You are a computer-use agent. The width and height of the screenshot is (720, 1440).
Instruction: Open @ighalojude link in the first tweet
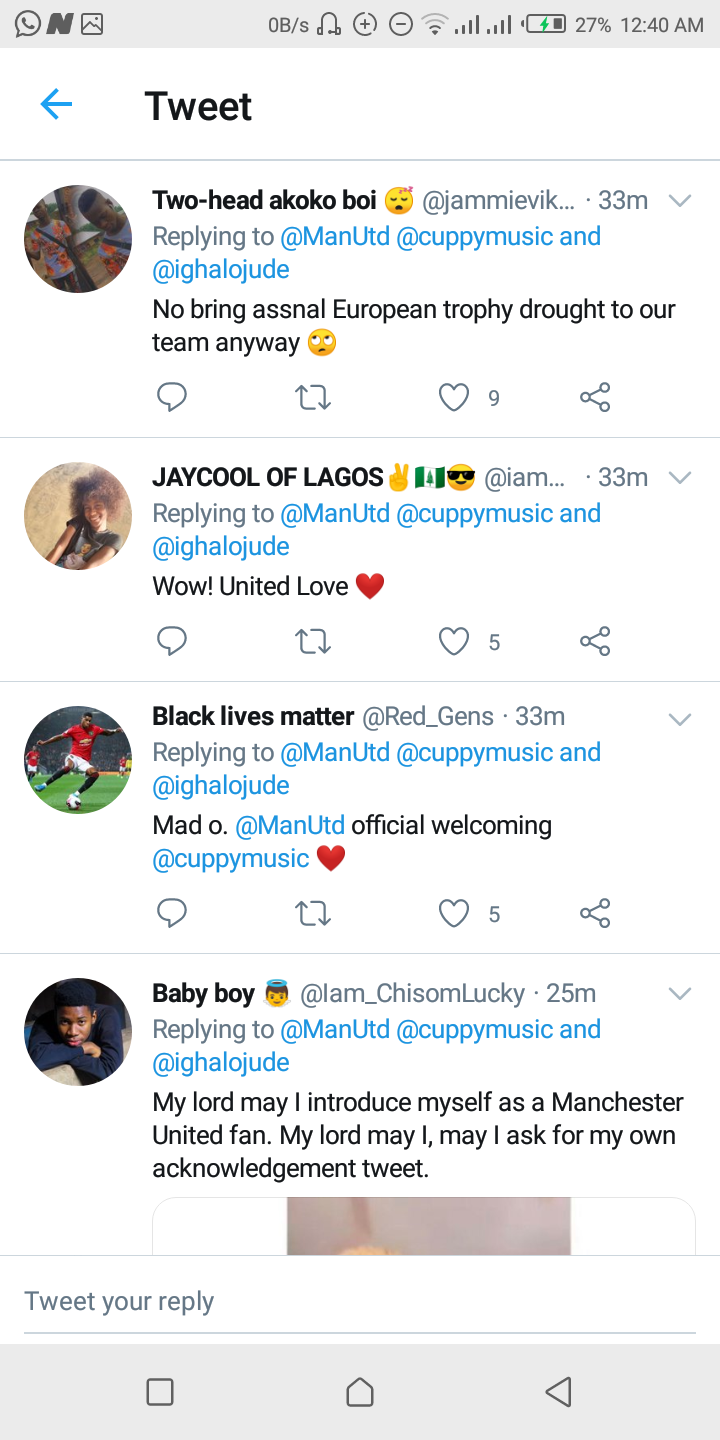(x=221, y=270)
